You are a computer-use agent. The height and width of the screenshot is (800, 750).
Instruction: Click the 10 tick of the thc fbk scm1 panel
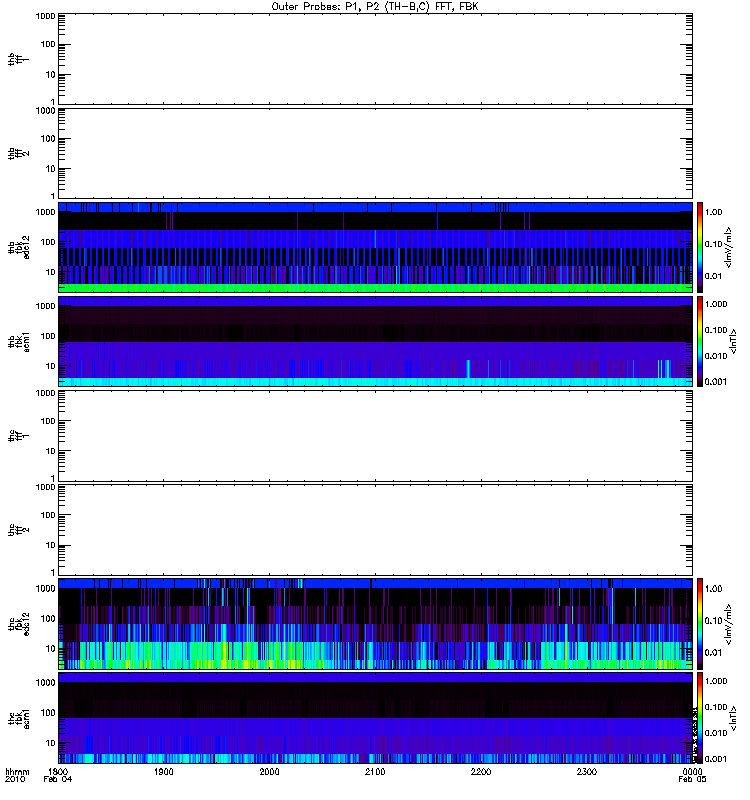tap(51, 743)
